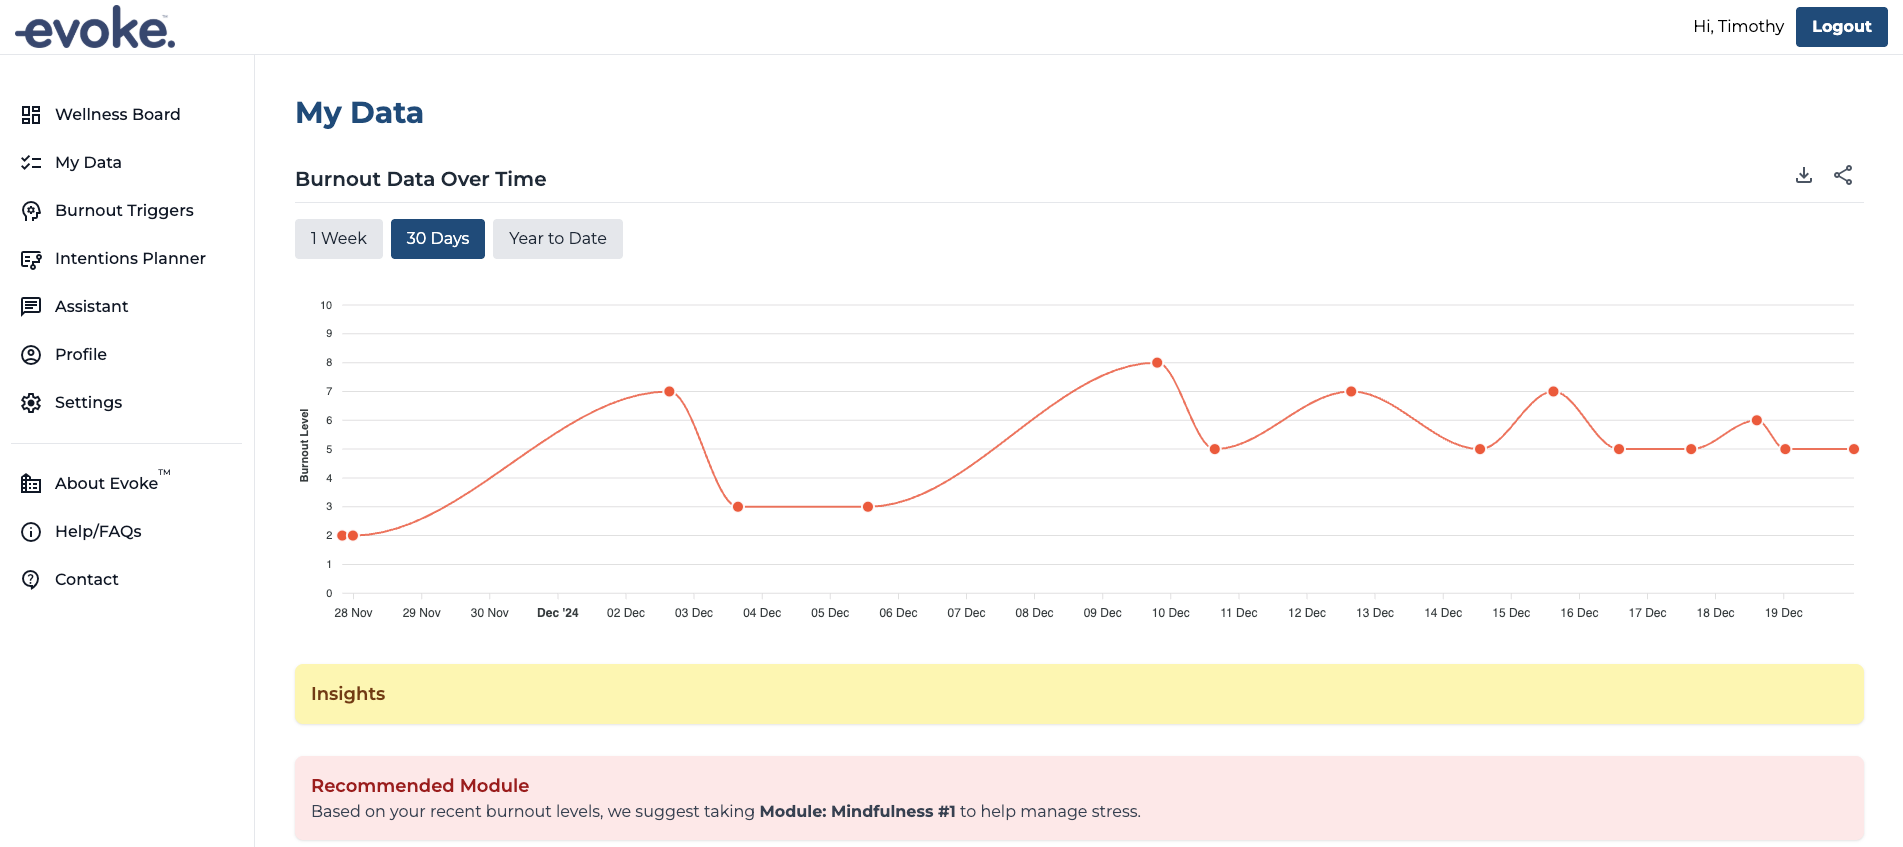The image size is (1903, 847).
Task: Click the Profile avatar icon
Action: [x=31, y=355]
